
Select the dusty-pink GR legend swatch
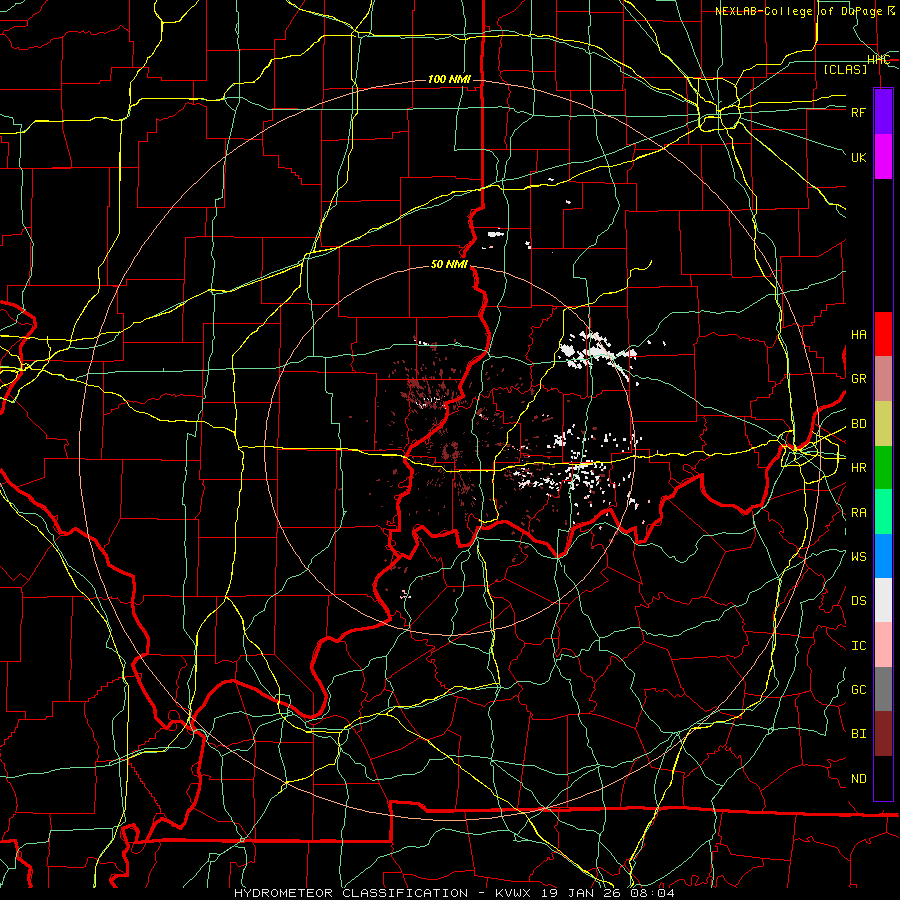[883, 379]
